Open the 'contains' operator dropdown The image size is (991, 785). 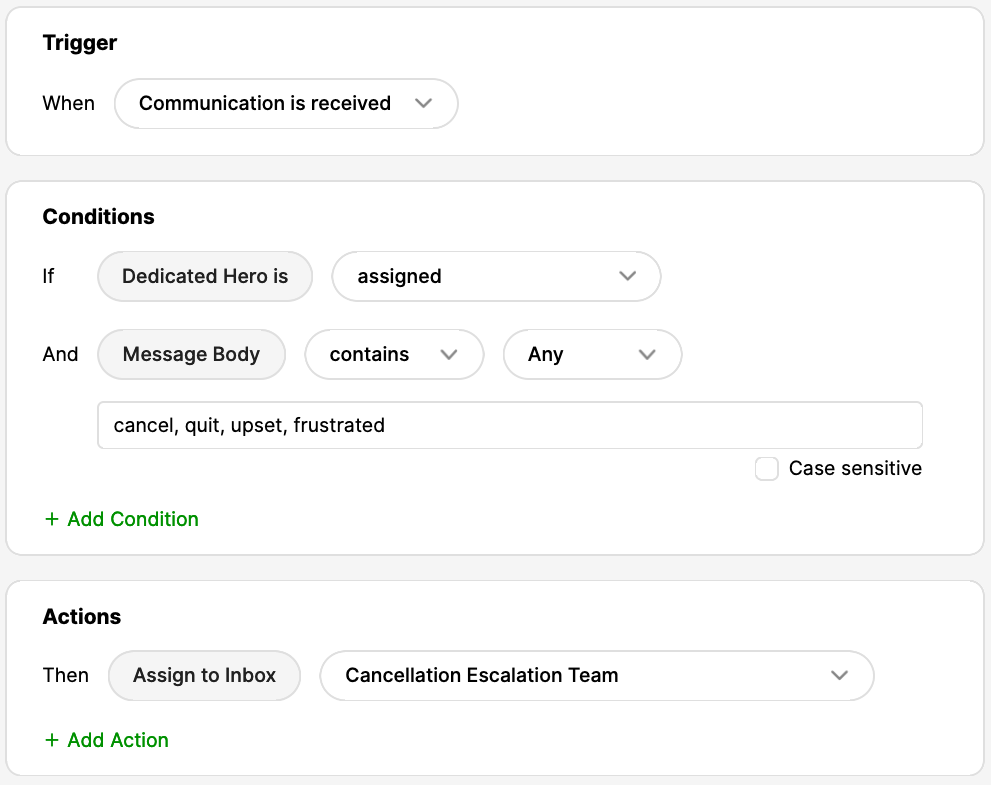tap(394, 355)
